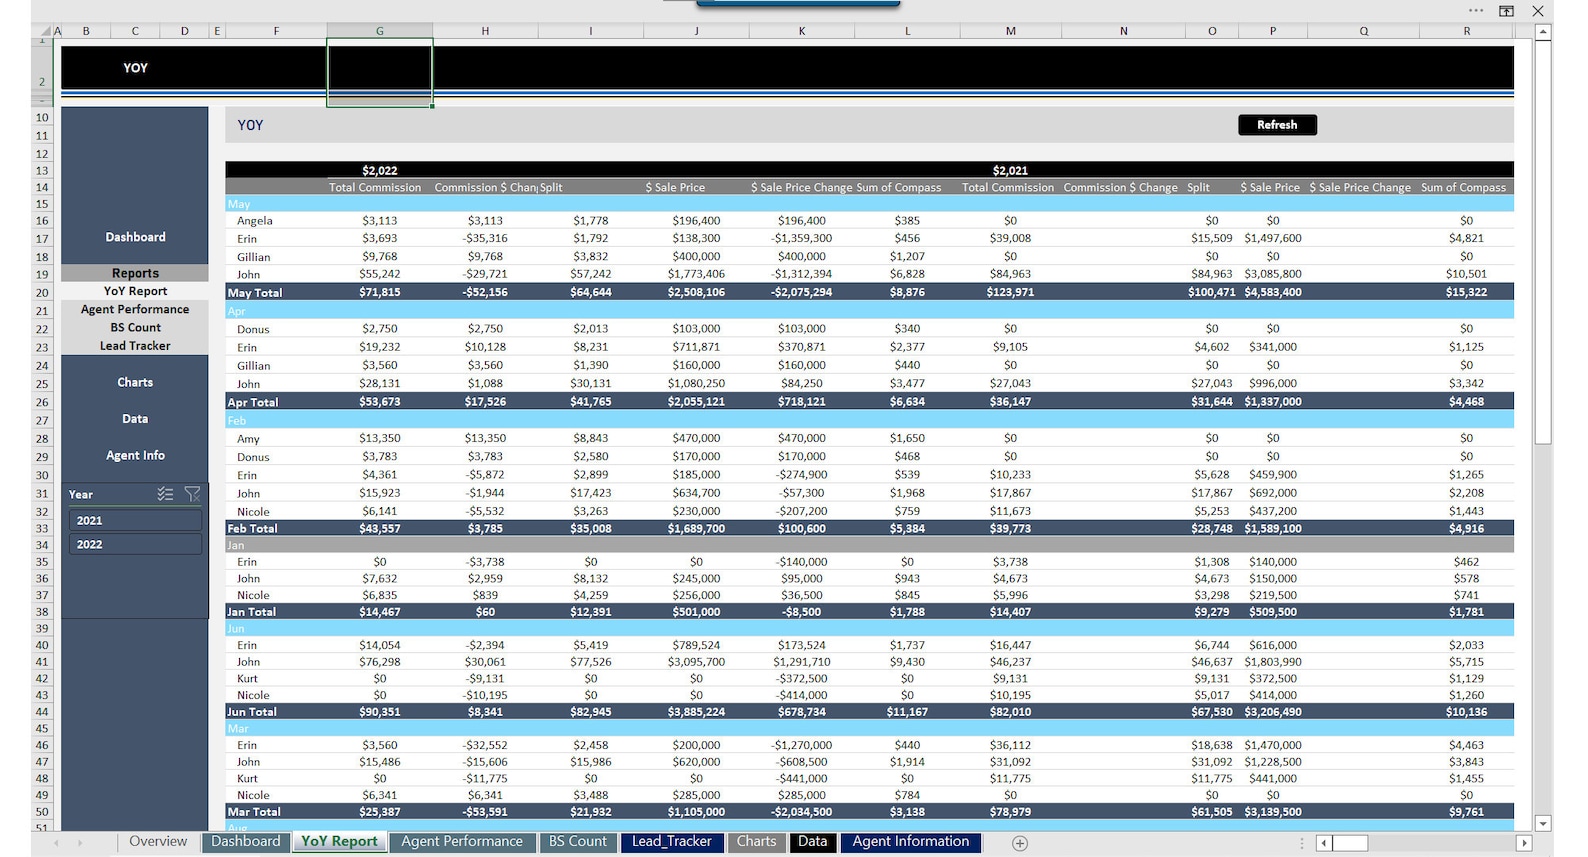Click the vertical scrollbar down arrow
This screenshot has width=1588, height=857.
click(1543, 823)
